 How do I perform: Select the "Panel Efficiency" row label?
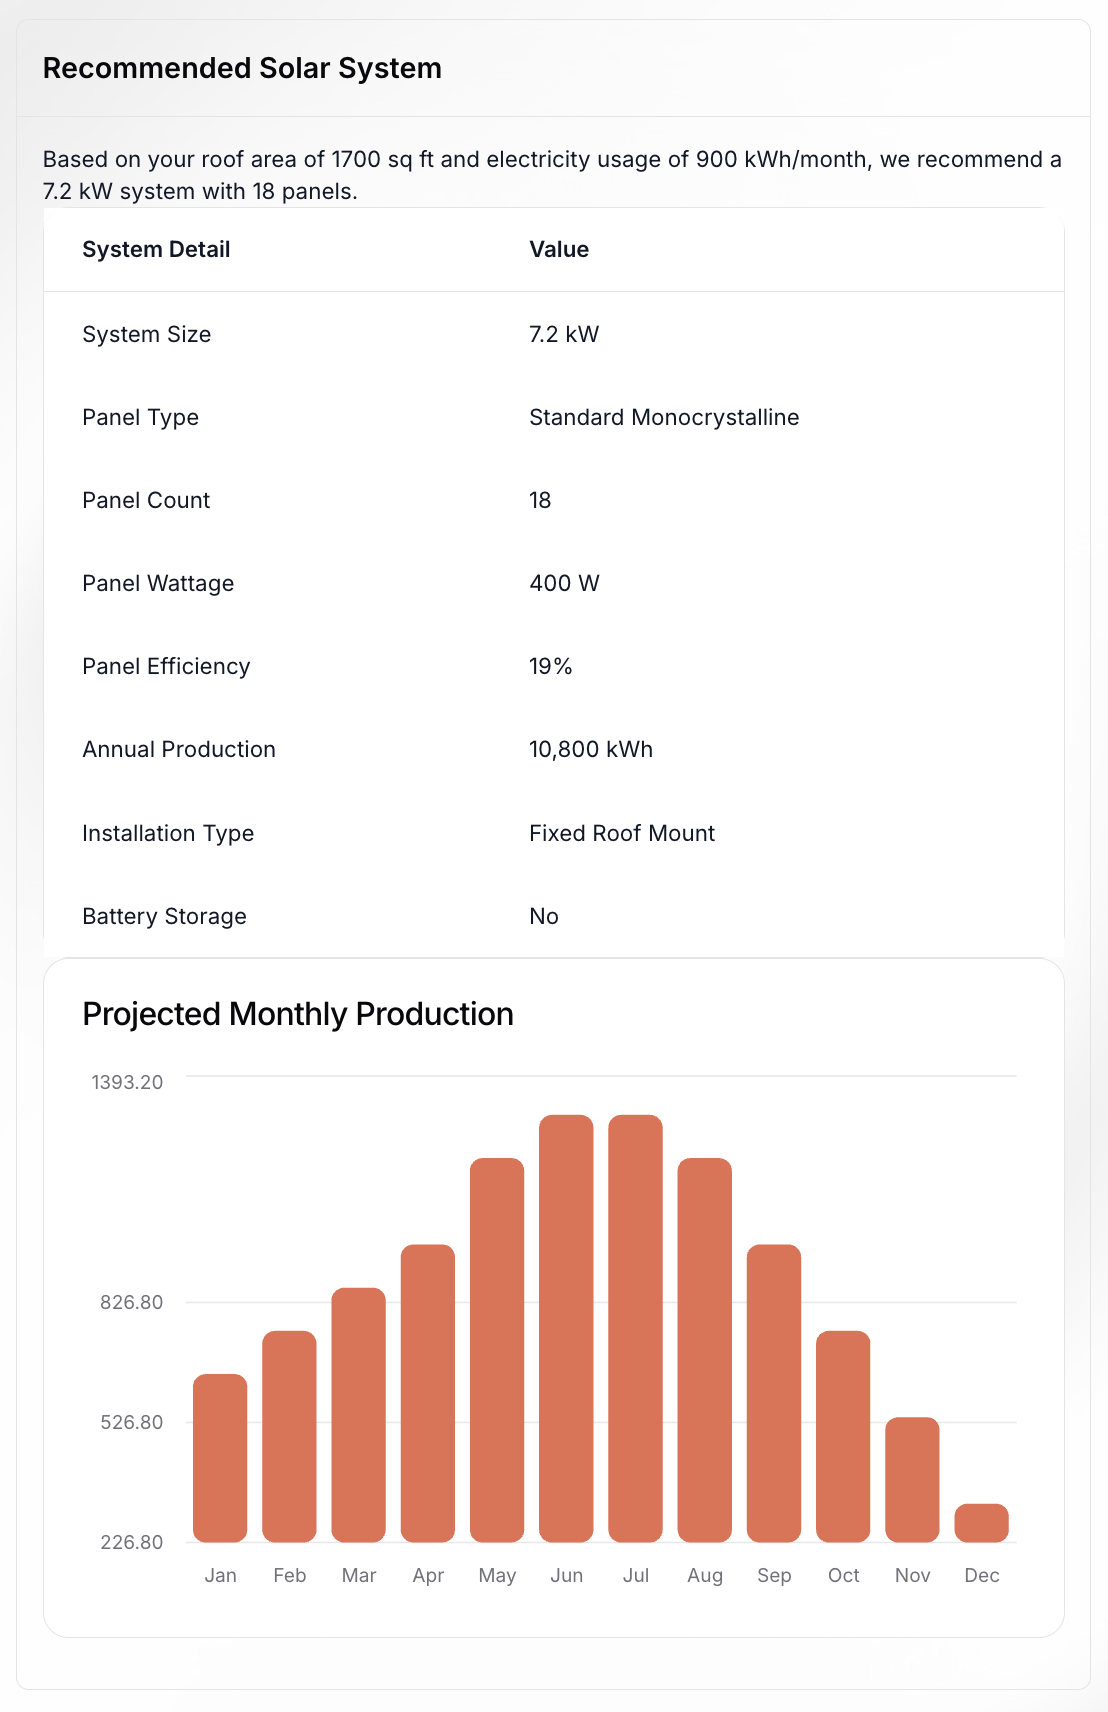[166, 667]
